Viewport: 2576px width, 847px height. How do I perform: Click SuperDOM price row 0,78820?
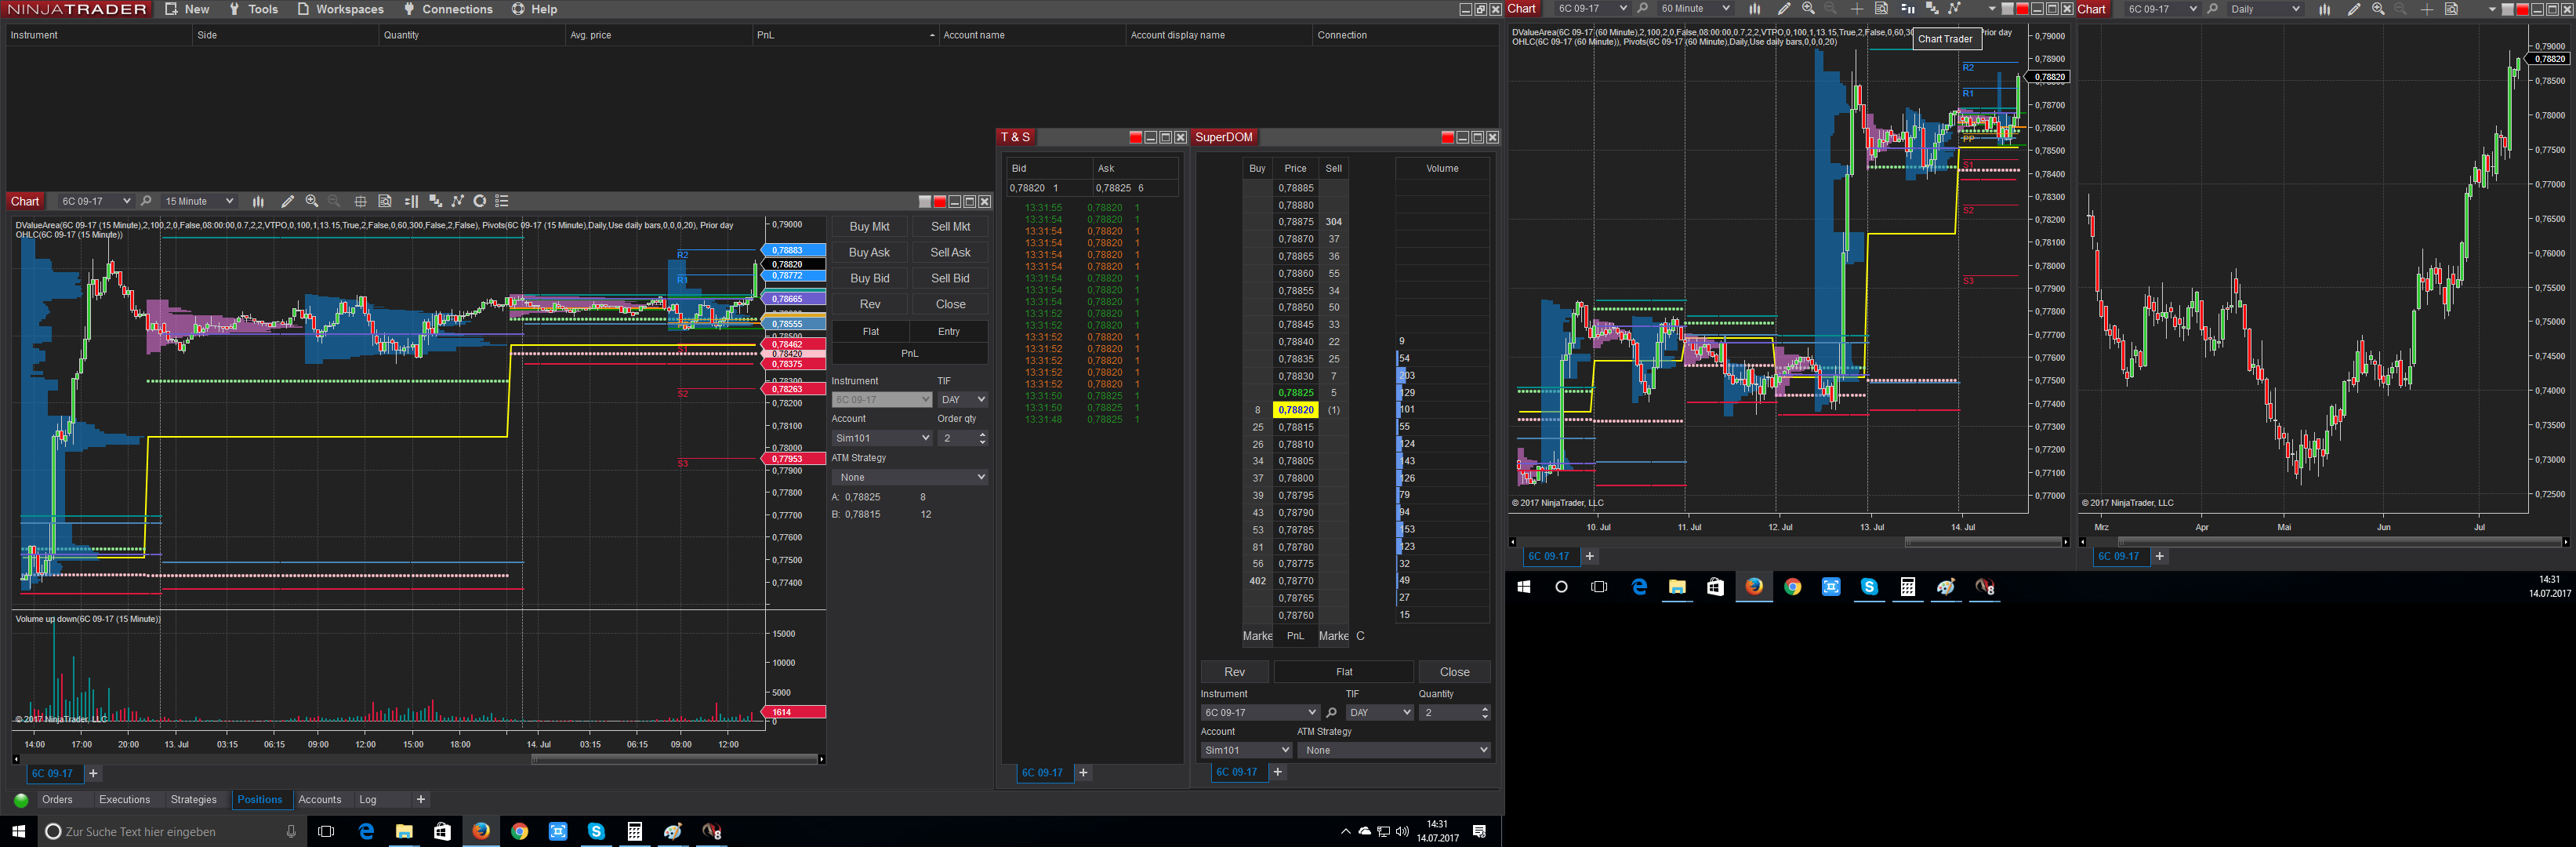(x=1295, y=410)
